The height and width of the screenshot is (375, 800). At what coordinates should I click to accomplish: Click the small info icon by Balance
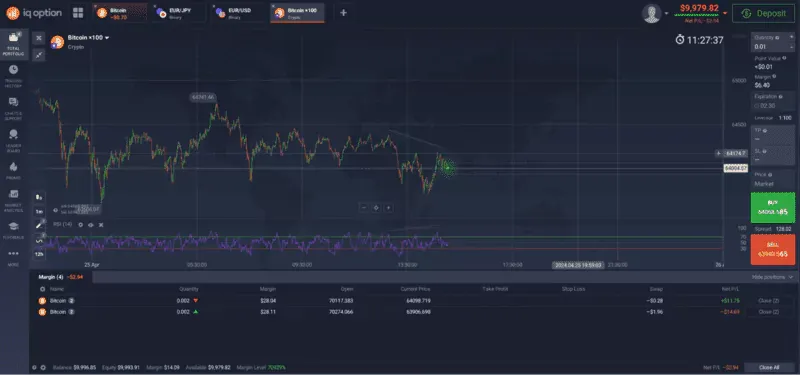(x=35, y=367)
